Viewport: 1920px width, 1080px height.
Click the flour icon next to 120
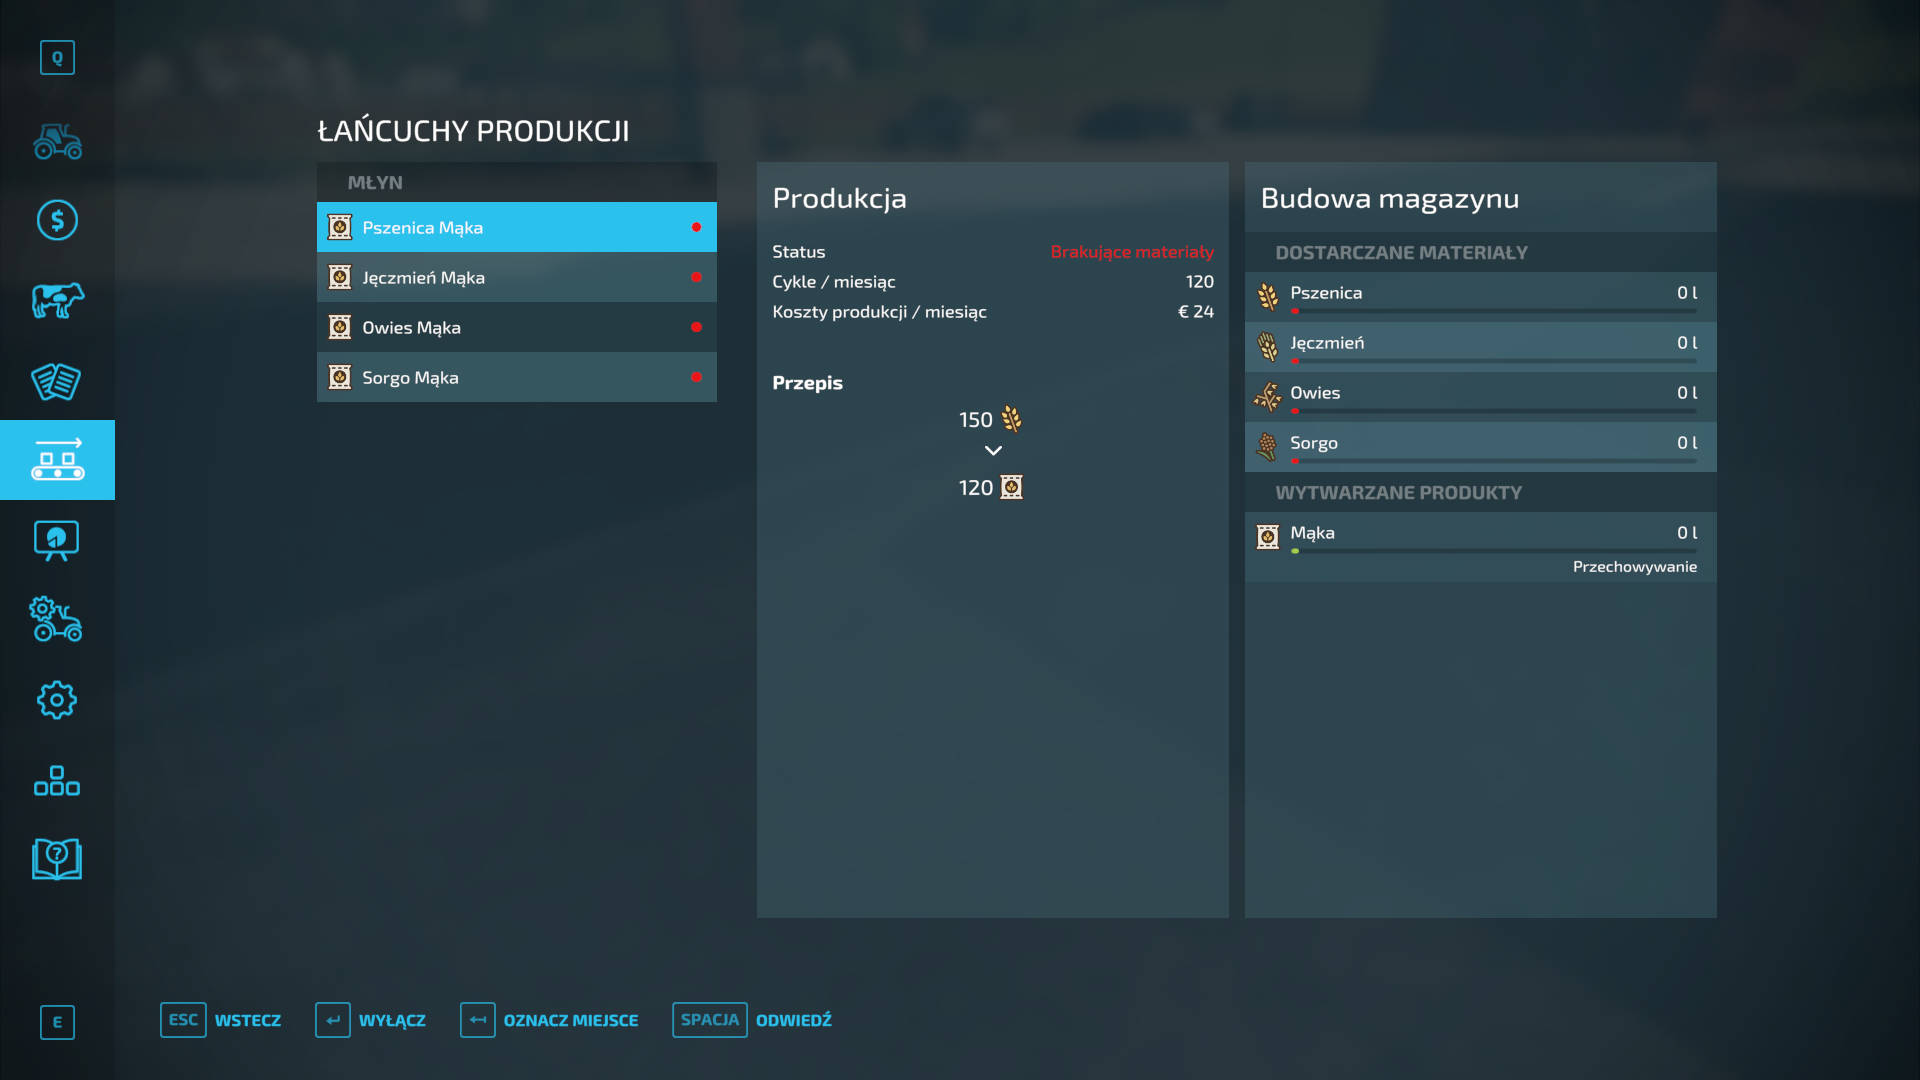(x=1011, y=487)
